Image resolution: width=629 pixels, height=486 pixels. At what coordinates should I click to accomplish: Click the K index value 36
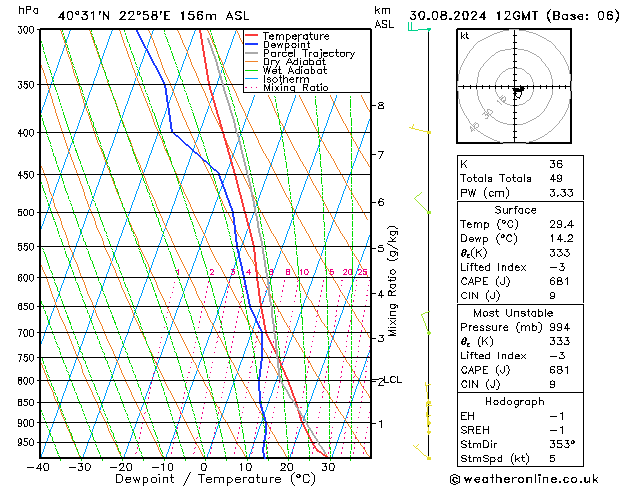coord(556,164)
